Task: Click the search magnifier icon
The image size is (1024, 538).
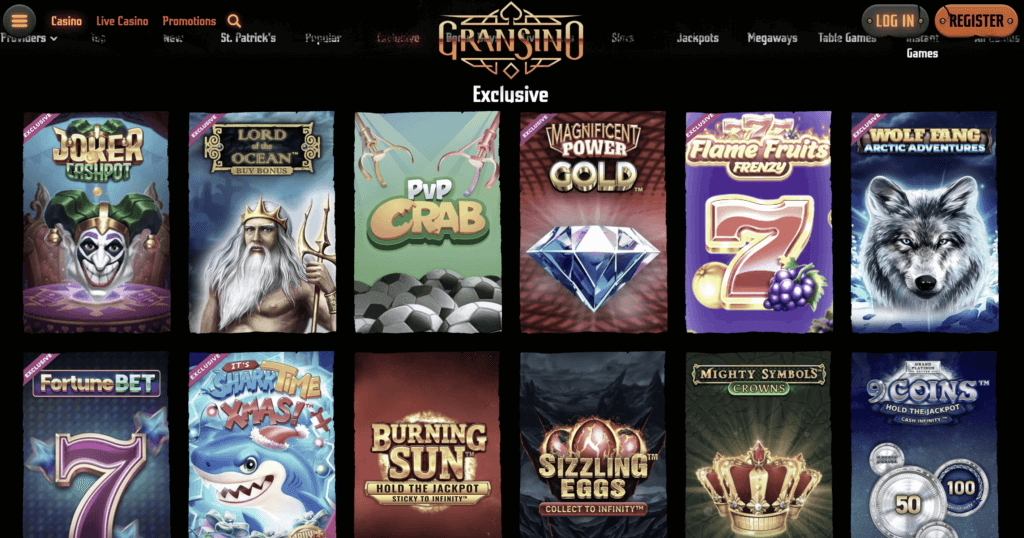Action: 234,22
